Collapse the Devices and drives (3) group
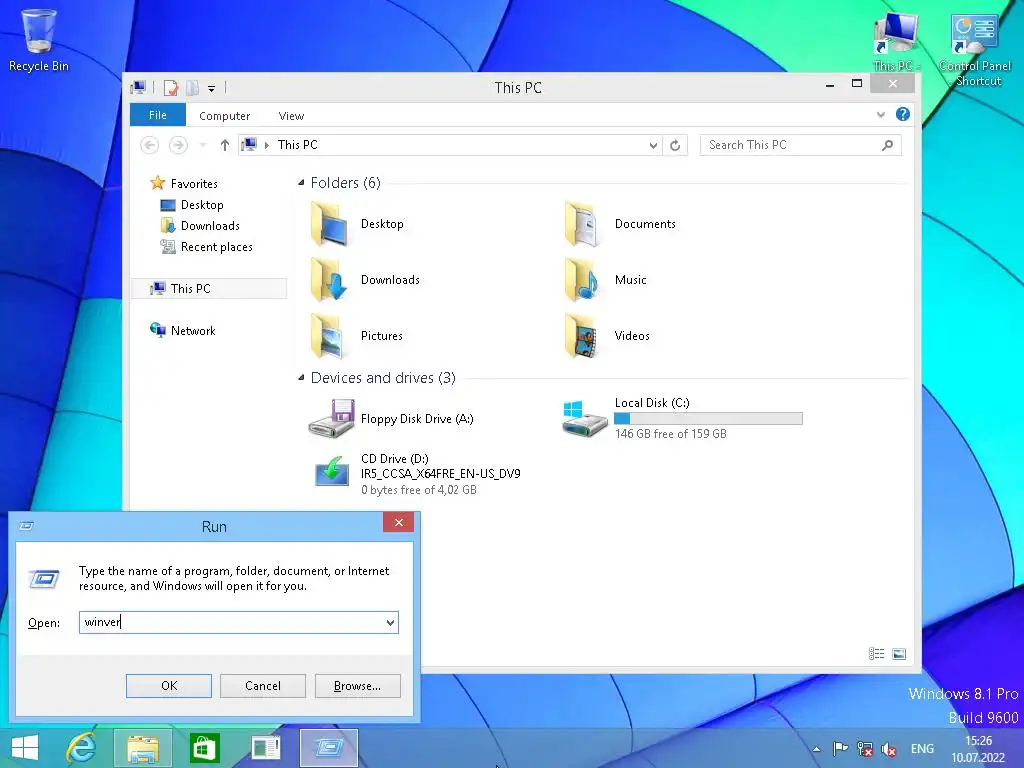Image resolution: width=1024 pixels, height=768 pixels. pos(301,377)
